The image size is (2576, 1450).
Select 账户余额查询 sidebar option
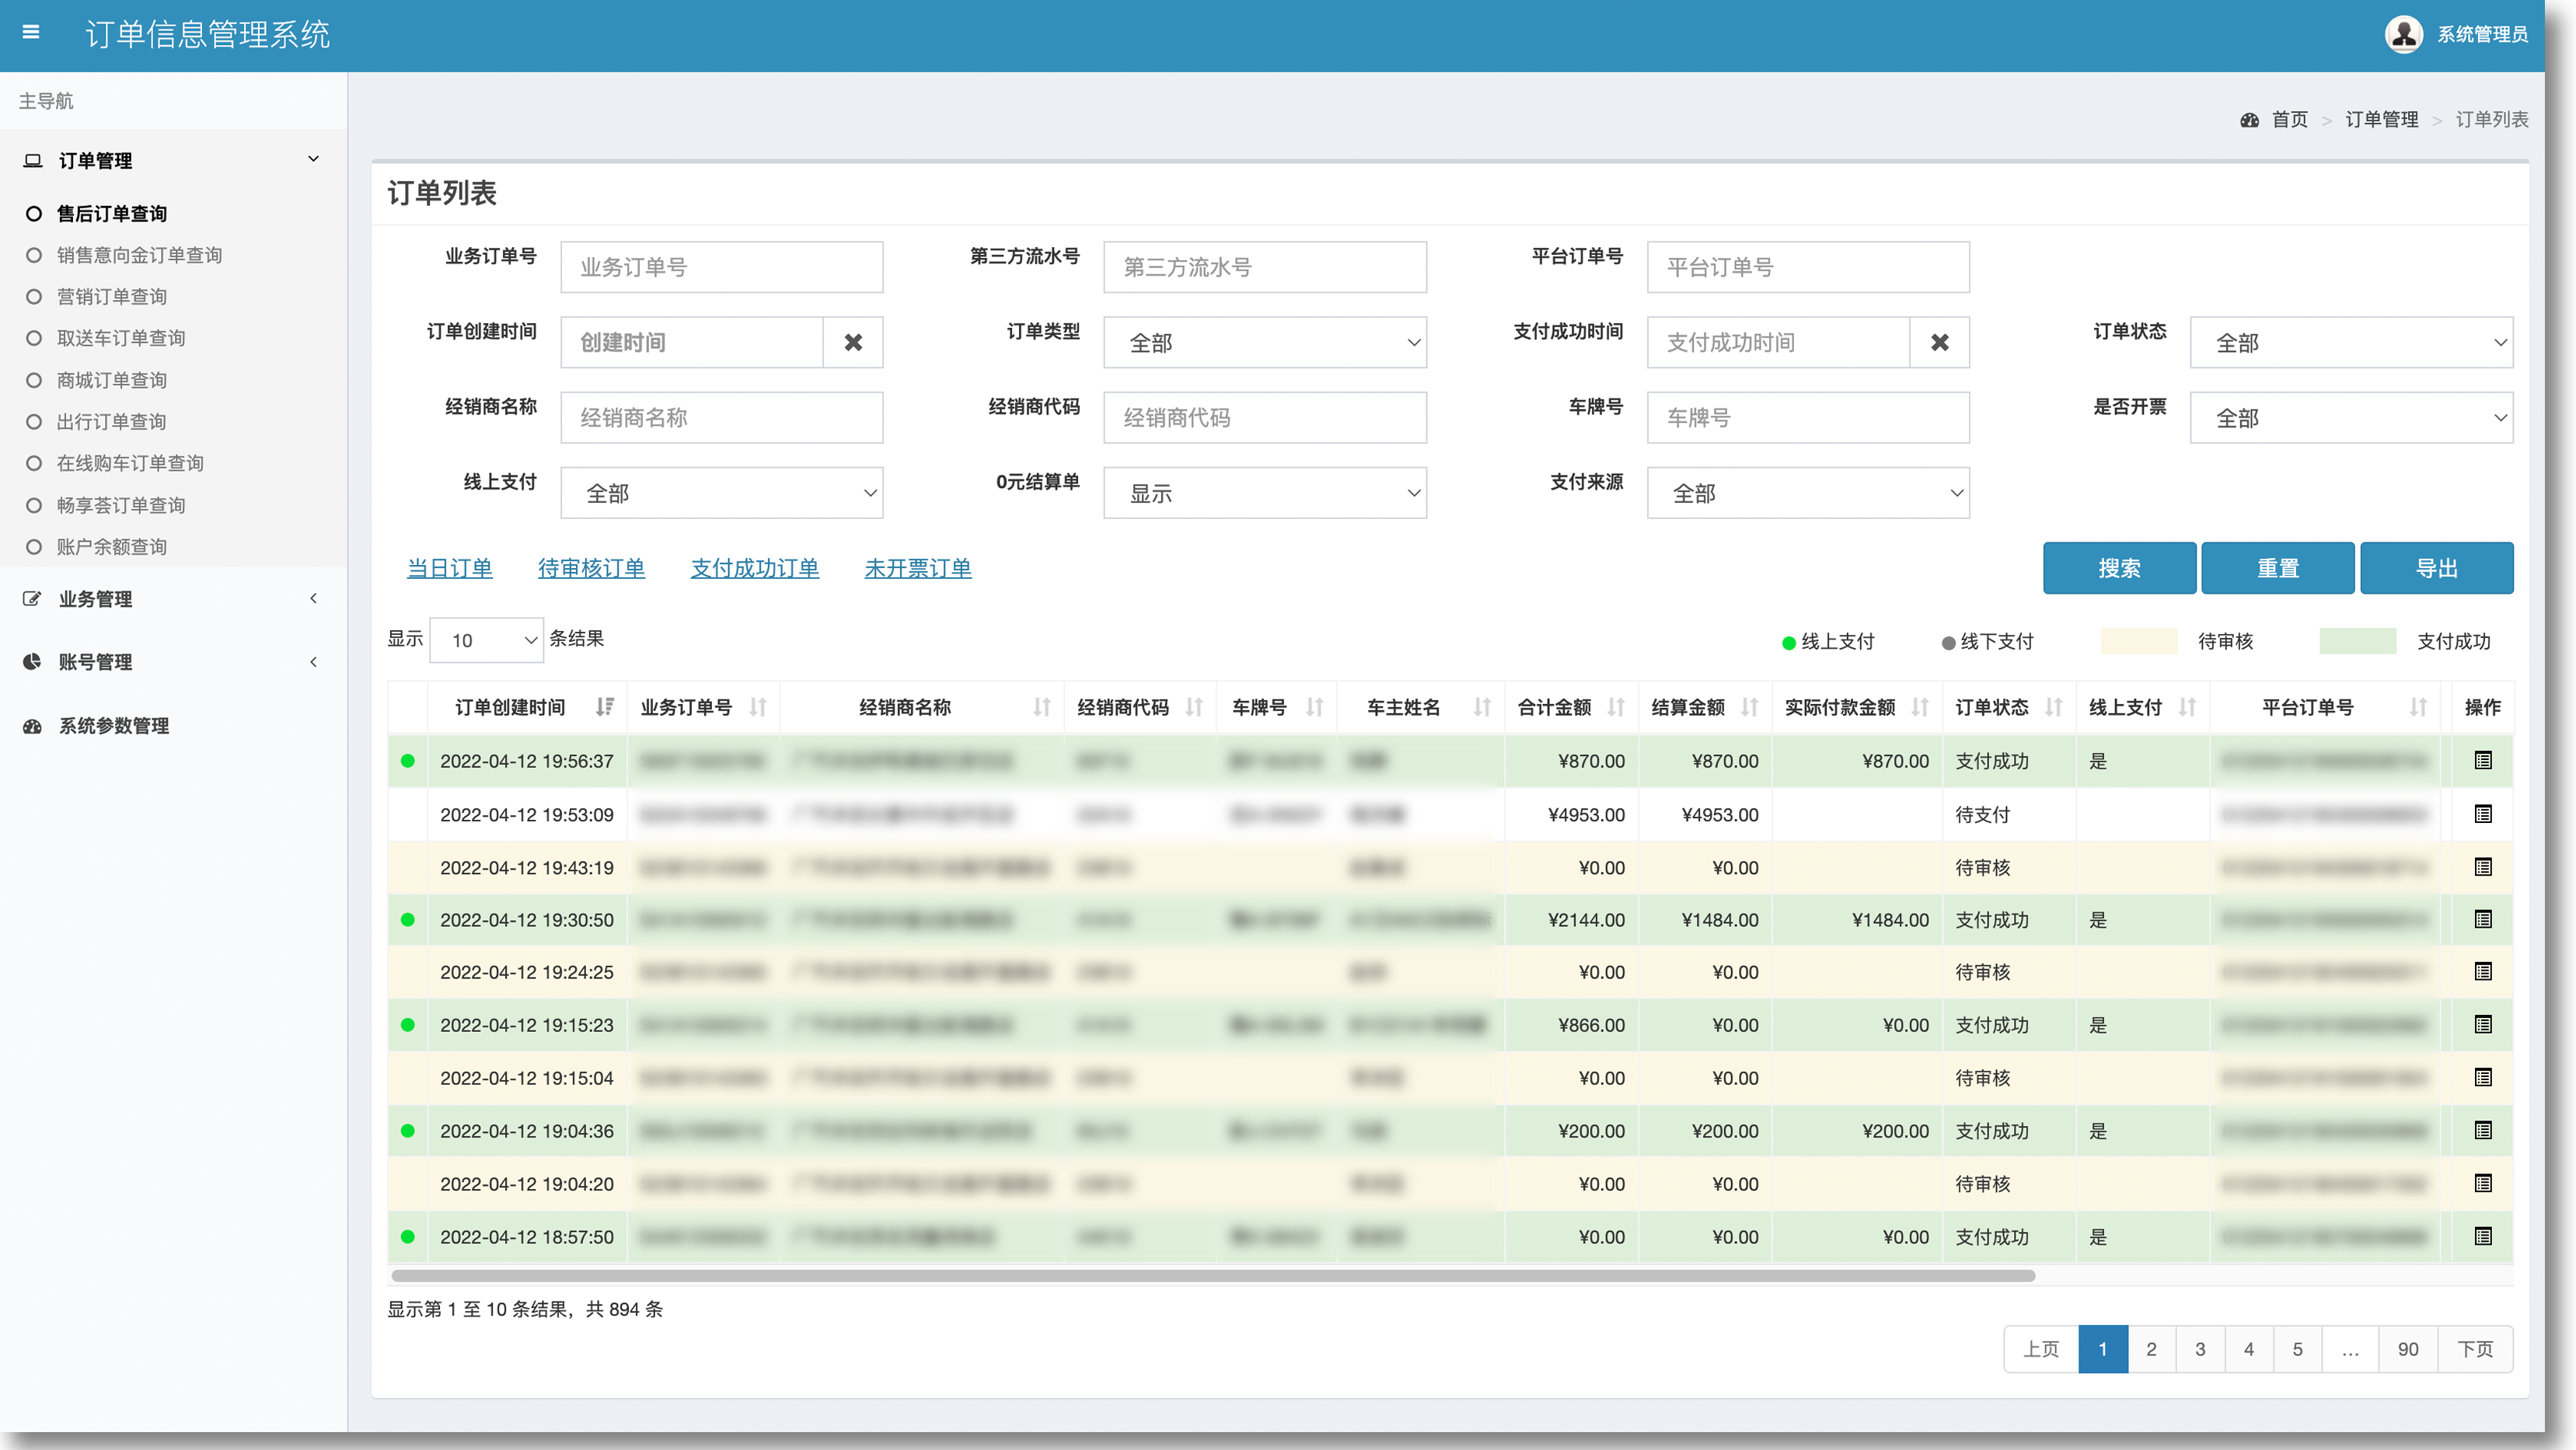pyautogui.click(x=111, y=547)
